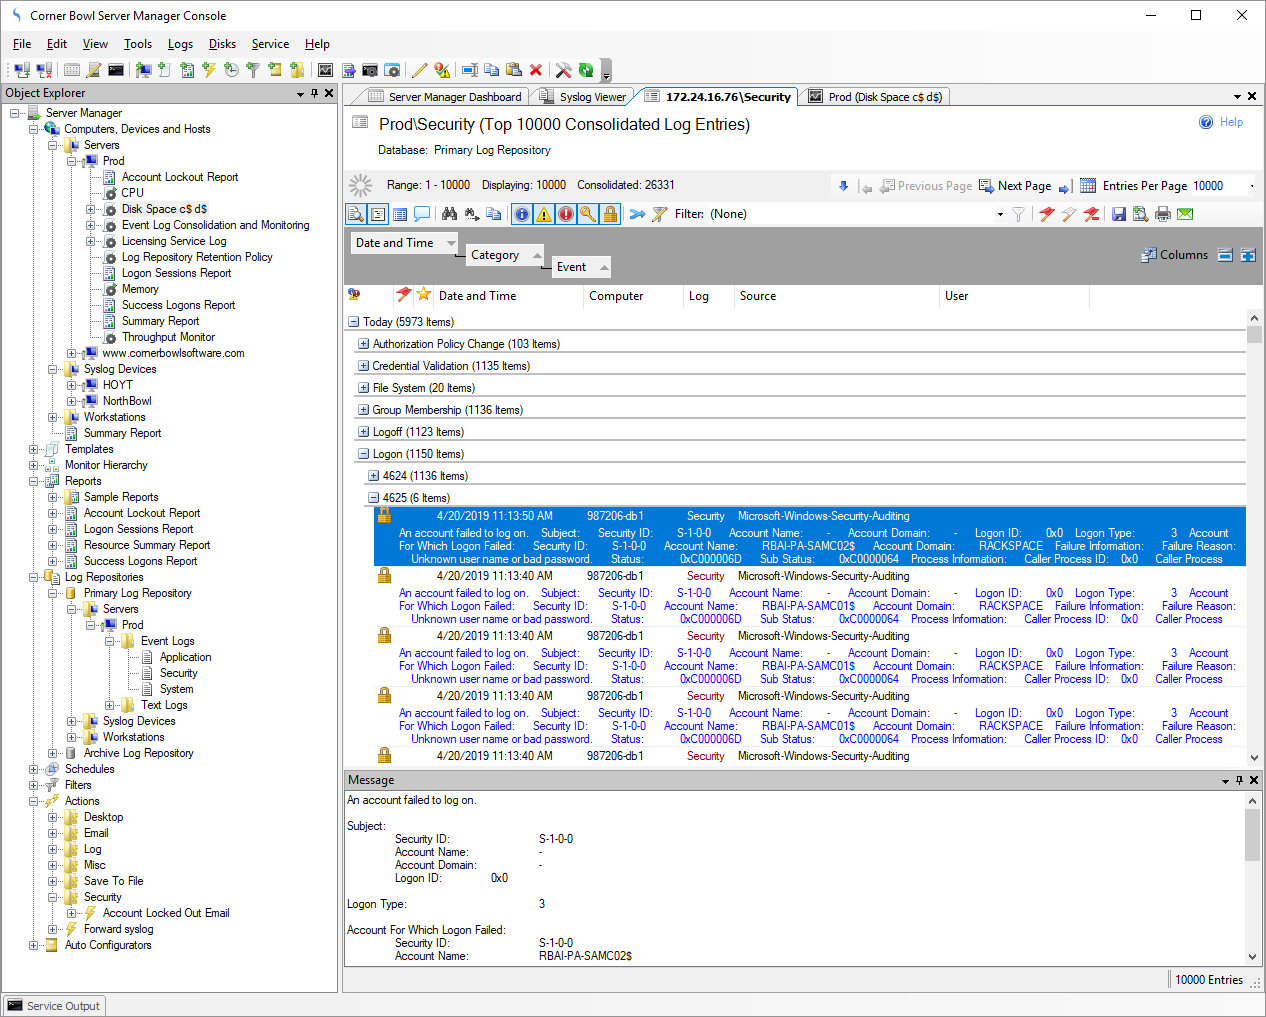Collapse the Reports tree node
Image resolution: width=1266 pixels, height=1017 pixels.
pyautogui.click(x=34, y=481)
